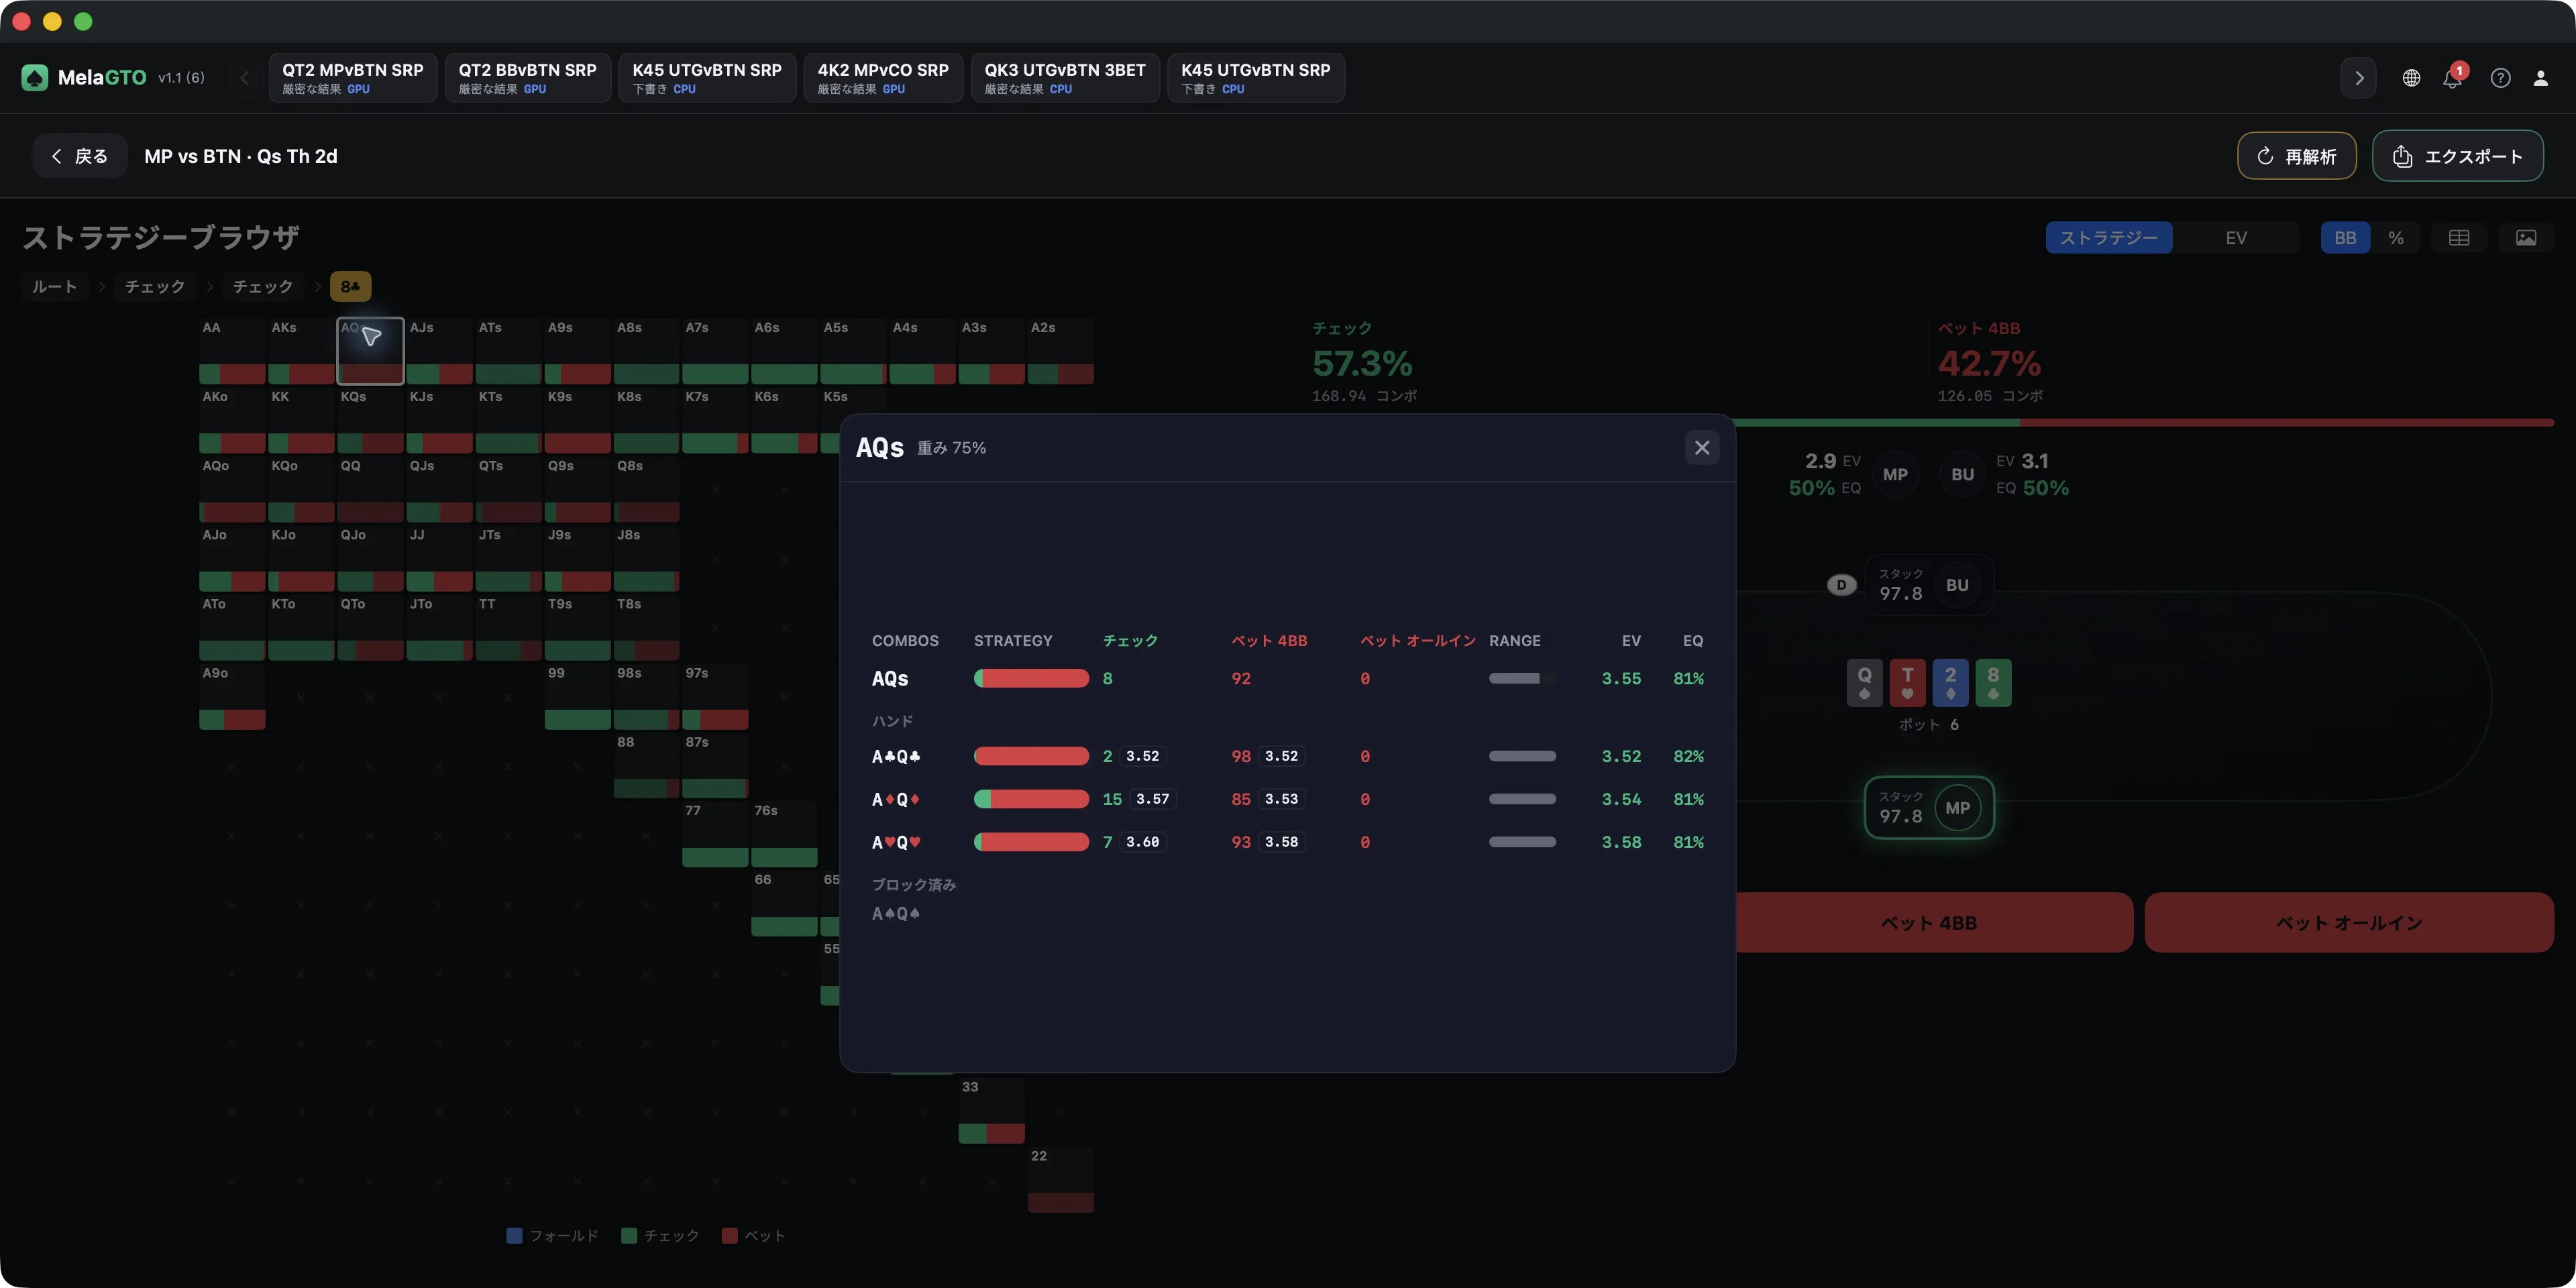Open the help question mark icon
Screen dimensions: 2576x1288
(2500, 78)
